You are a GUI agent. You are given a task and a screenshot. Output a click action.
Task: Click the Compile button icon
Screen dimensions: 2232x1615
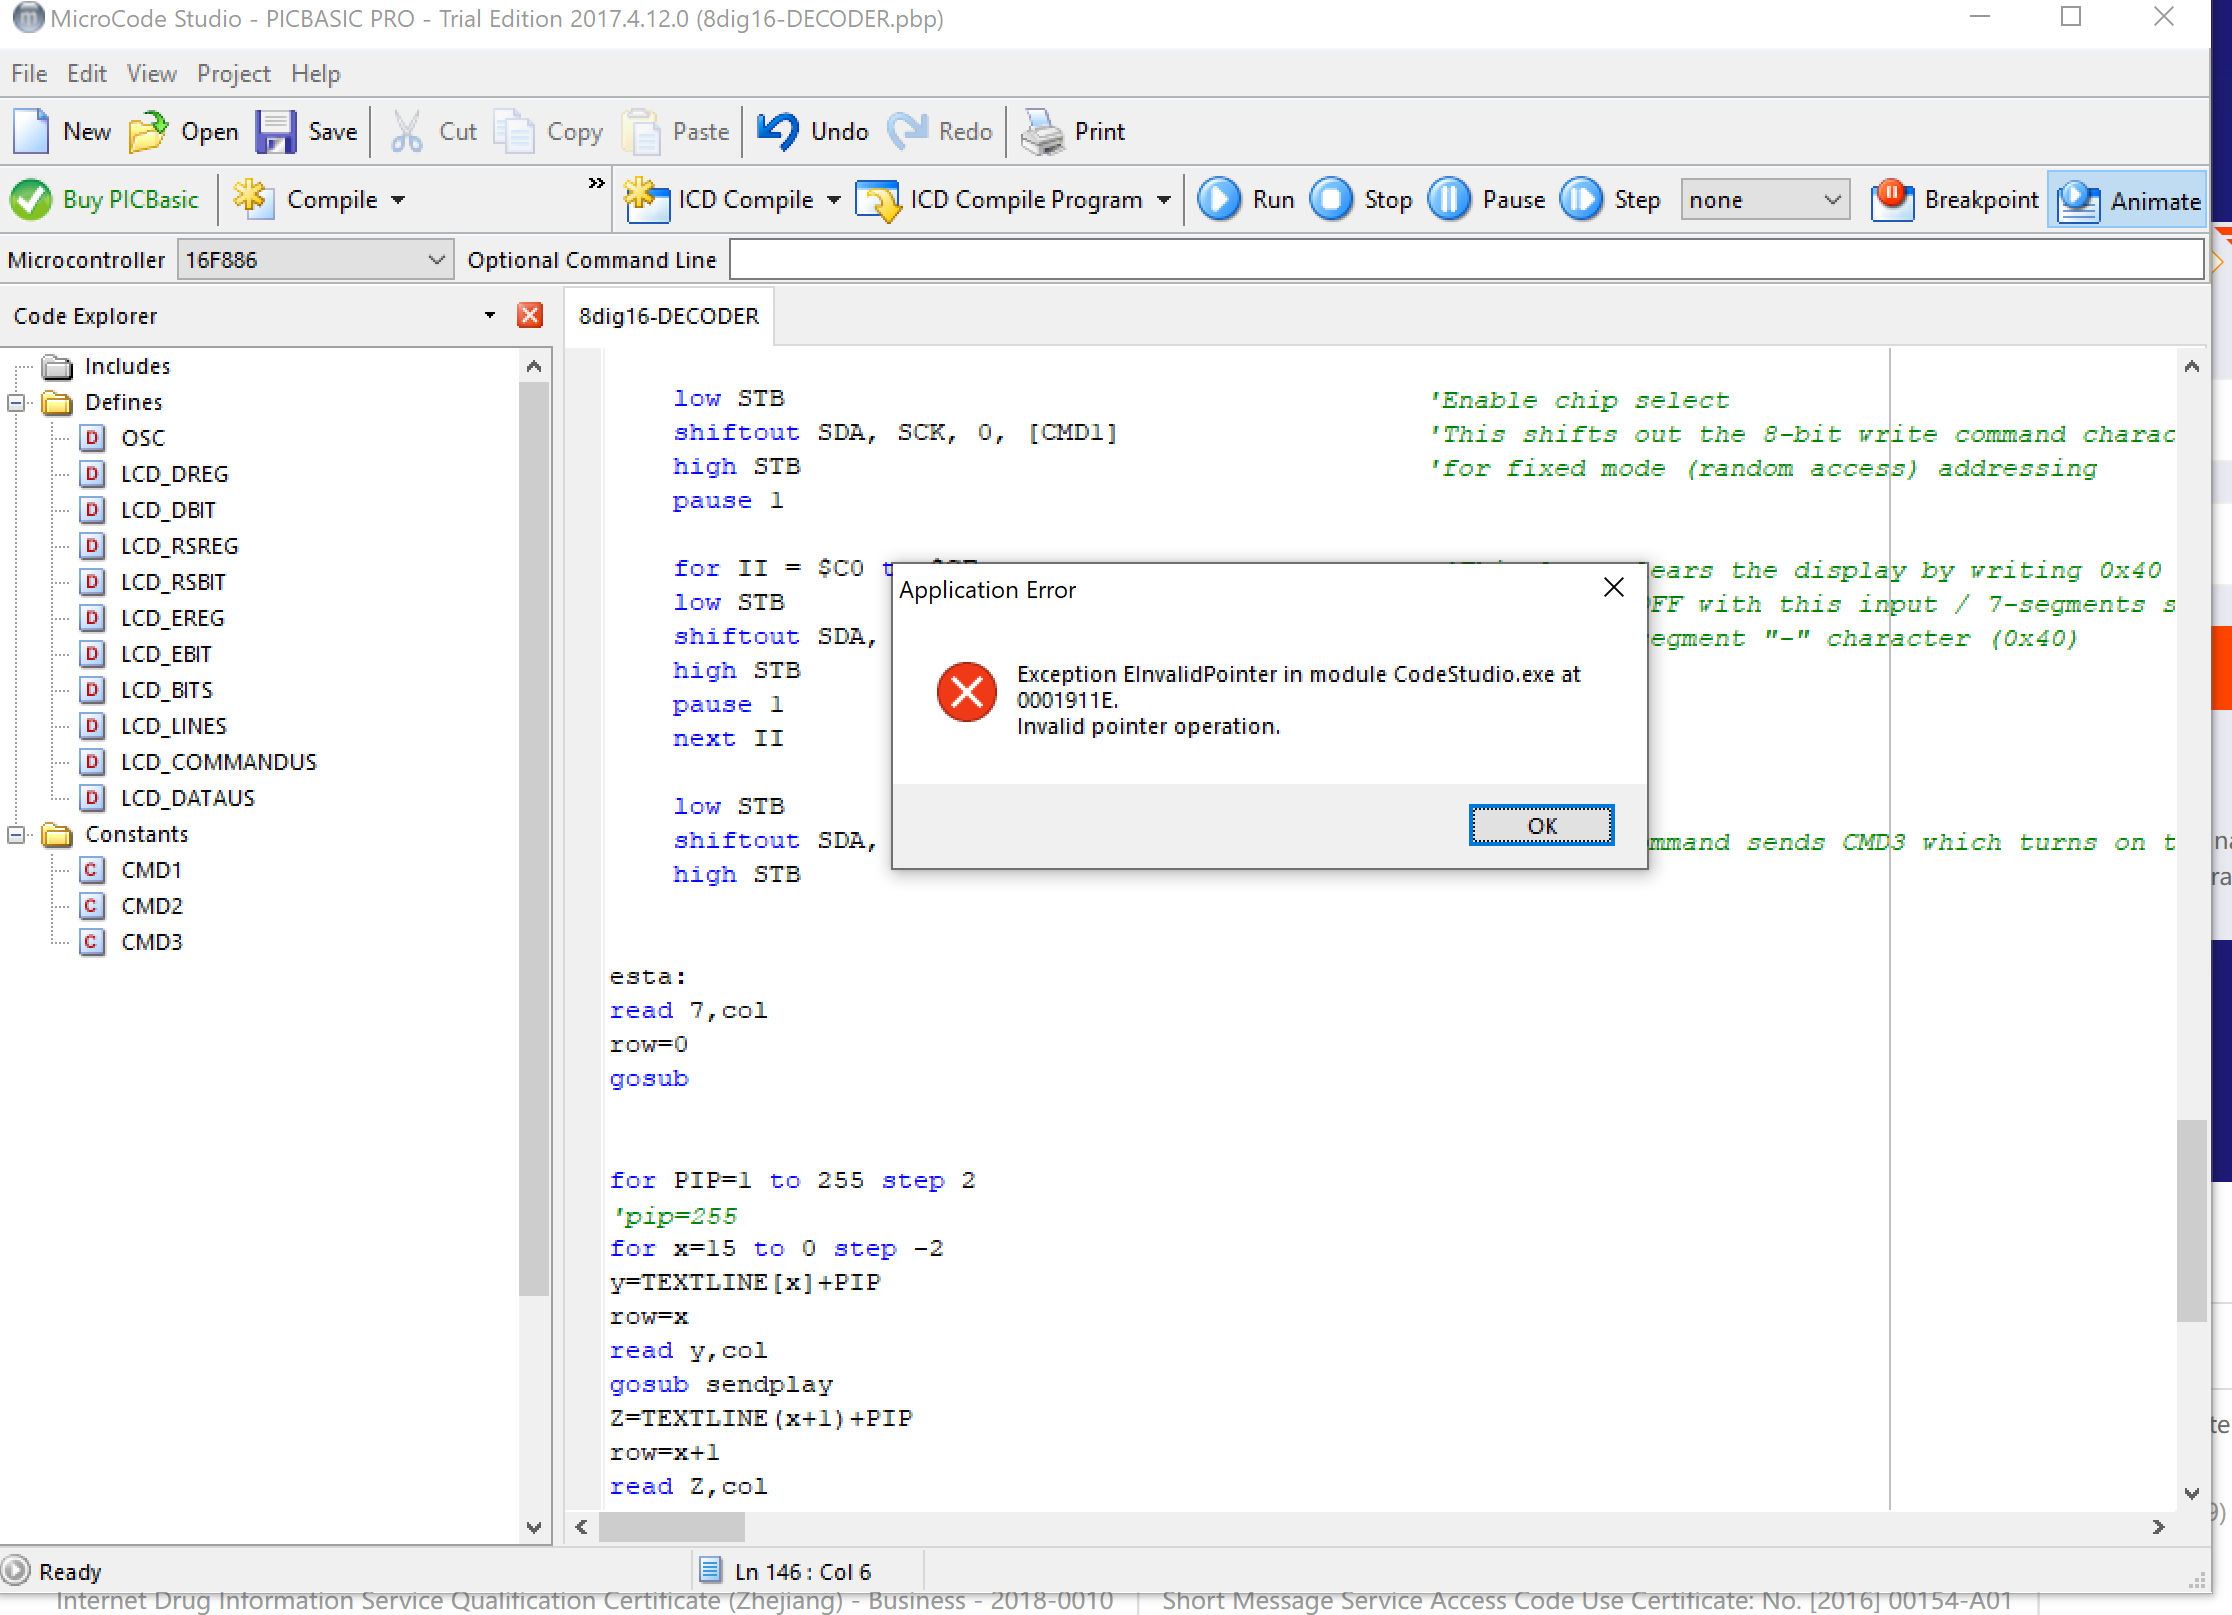(x=255, y=199)
